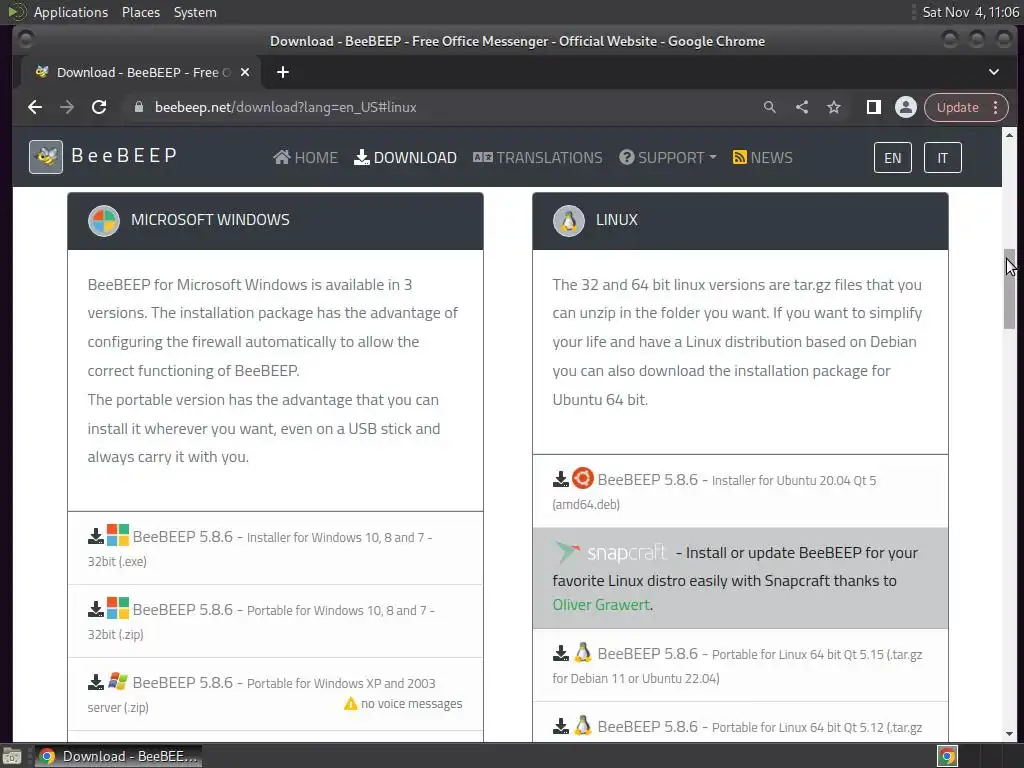Open the TRANSLATIONS navigation item
This screenshot has width=1024, height=768.
coord(537,157)
